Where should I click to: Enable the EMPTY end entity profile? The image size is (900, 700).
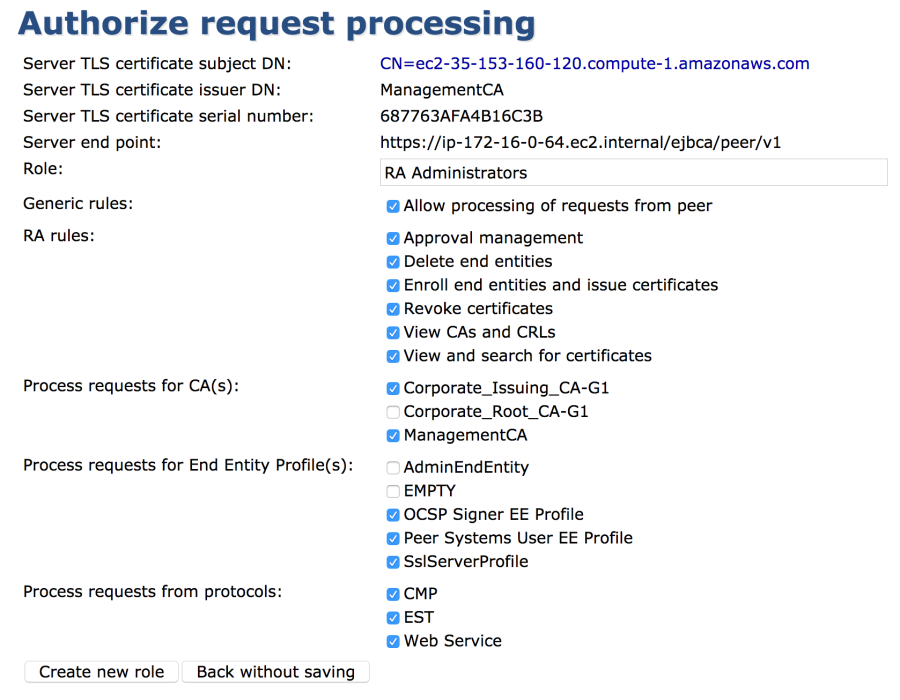coord(393,491)
